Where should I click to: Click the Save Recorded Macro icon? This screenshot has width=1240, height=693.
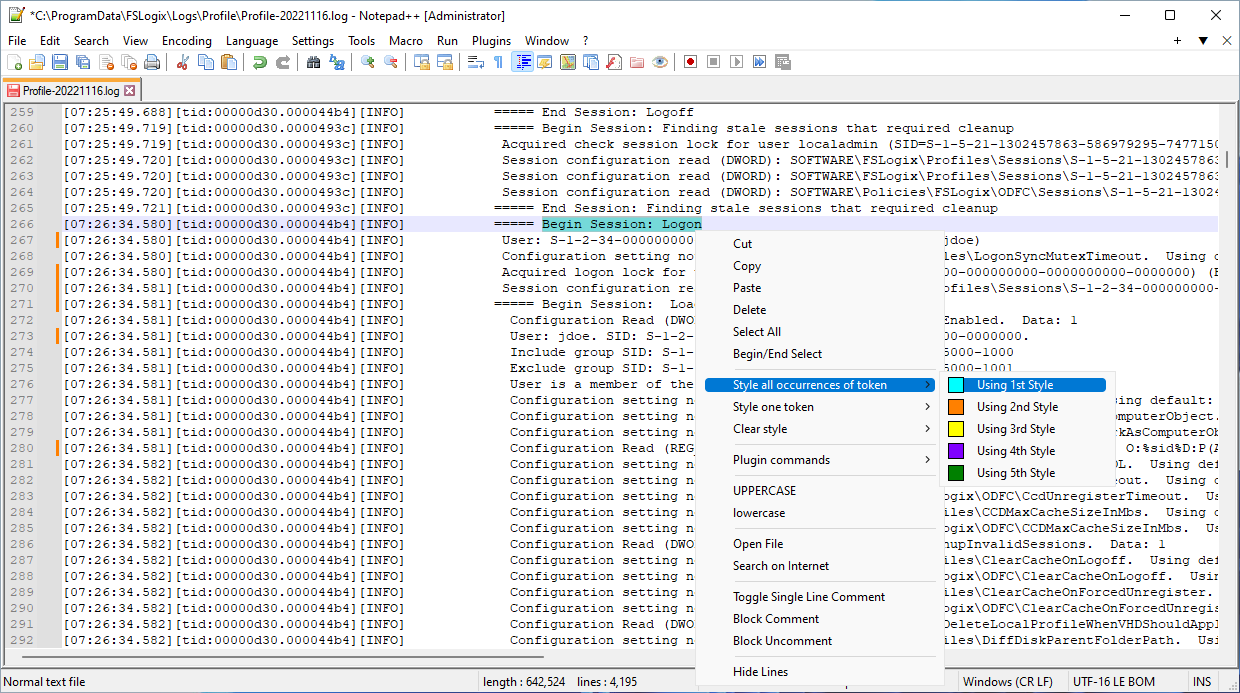click(x=782, y=62)
